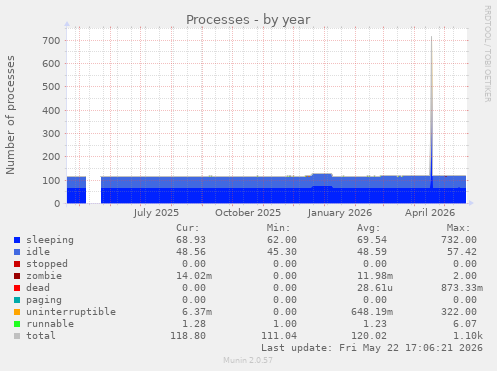Click the 'October 2025' axis label
Screen dimensions: 497x371
[x=248, y=213]
